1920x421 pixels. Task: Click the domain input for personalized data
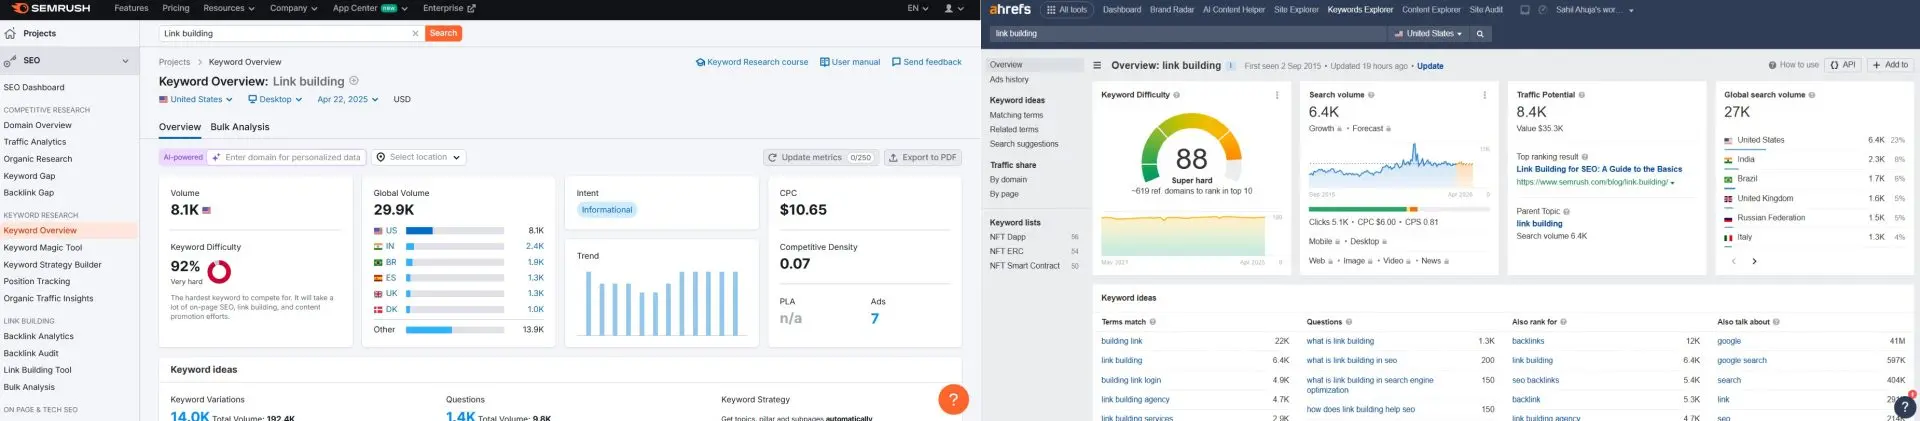pos(292,158)
